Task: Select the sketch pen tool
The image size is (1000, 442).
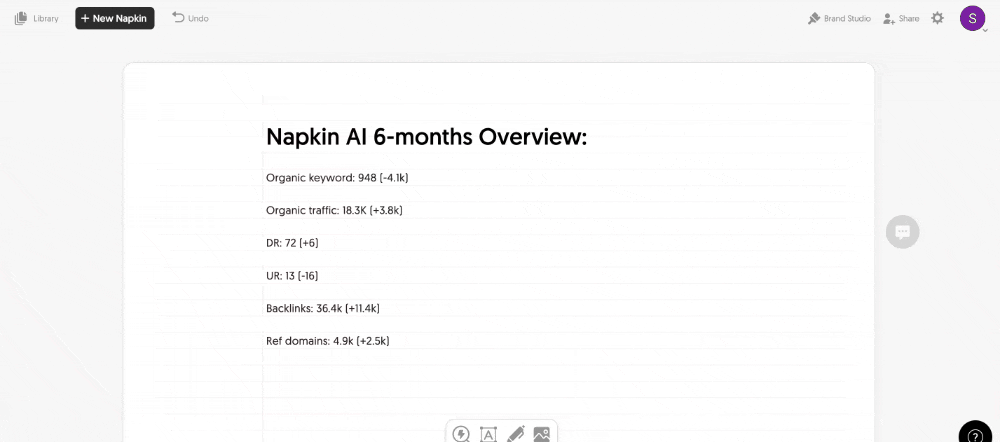Action: (515, 434)
